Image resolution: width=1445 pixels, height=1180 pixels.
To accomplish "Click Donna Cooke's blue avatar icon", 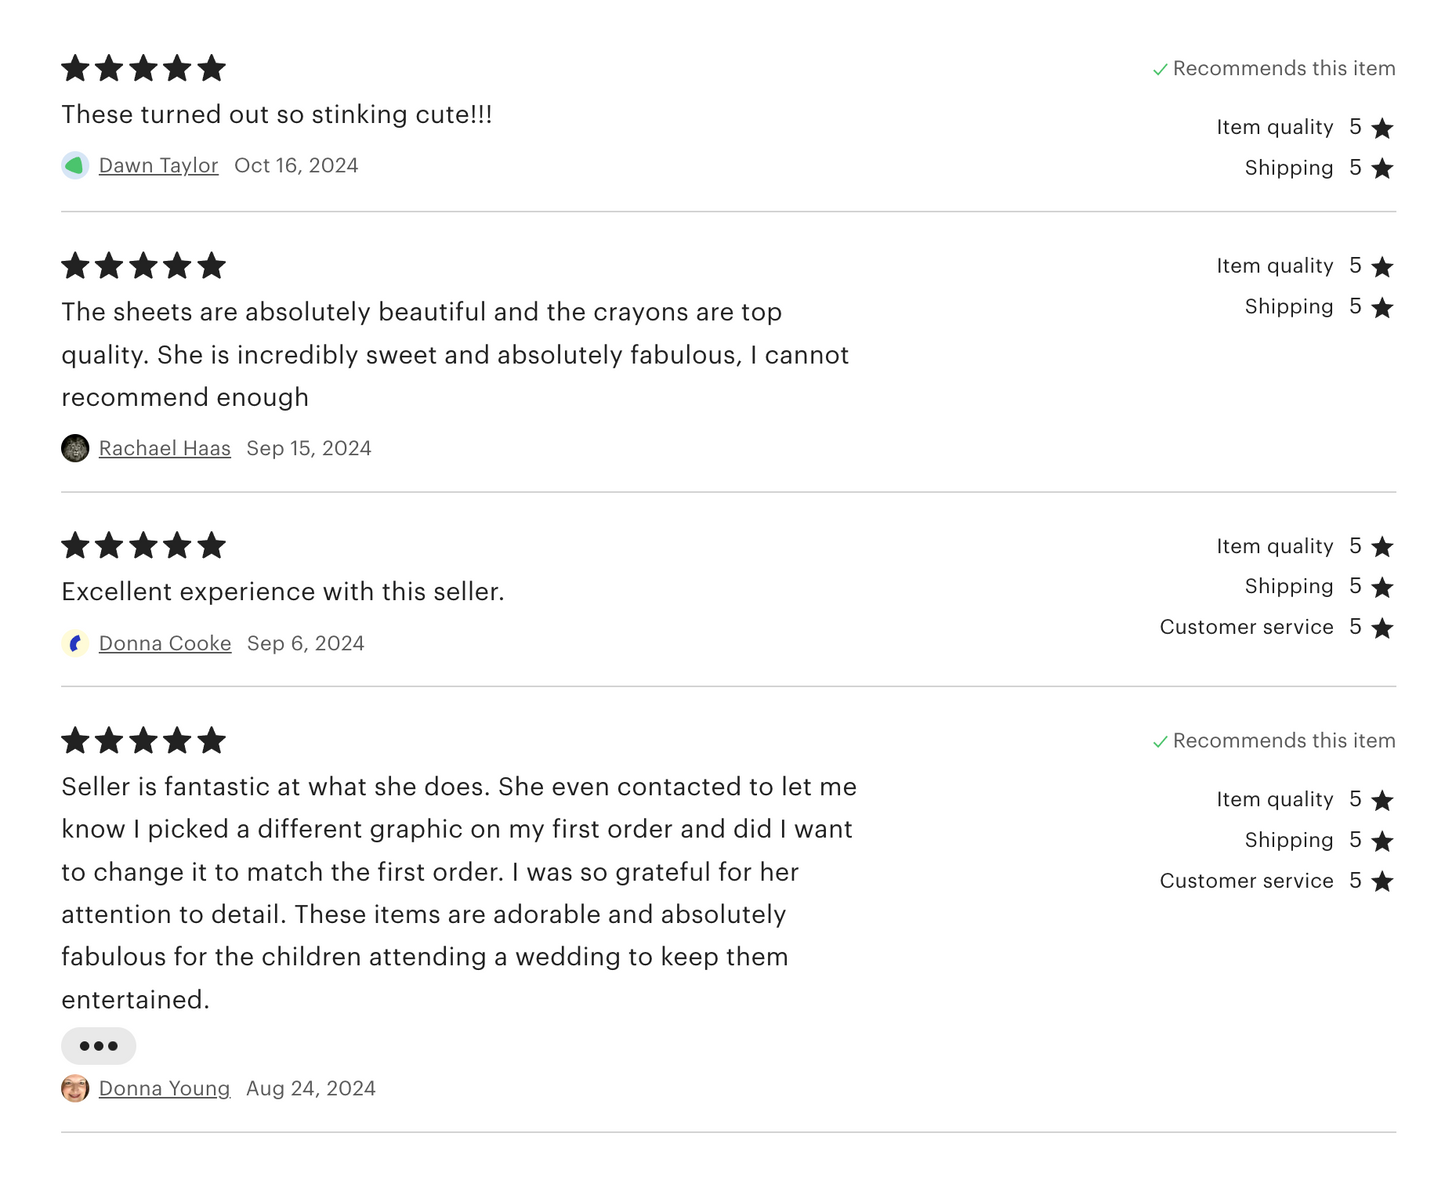I will [x=75, y=644].
